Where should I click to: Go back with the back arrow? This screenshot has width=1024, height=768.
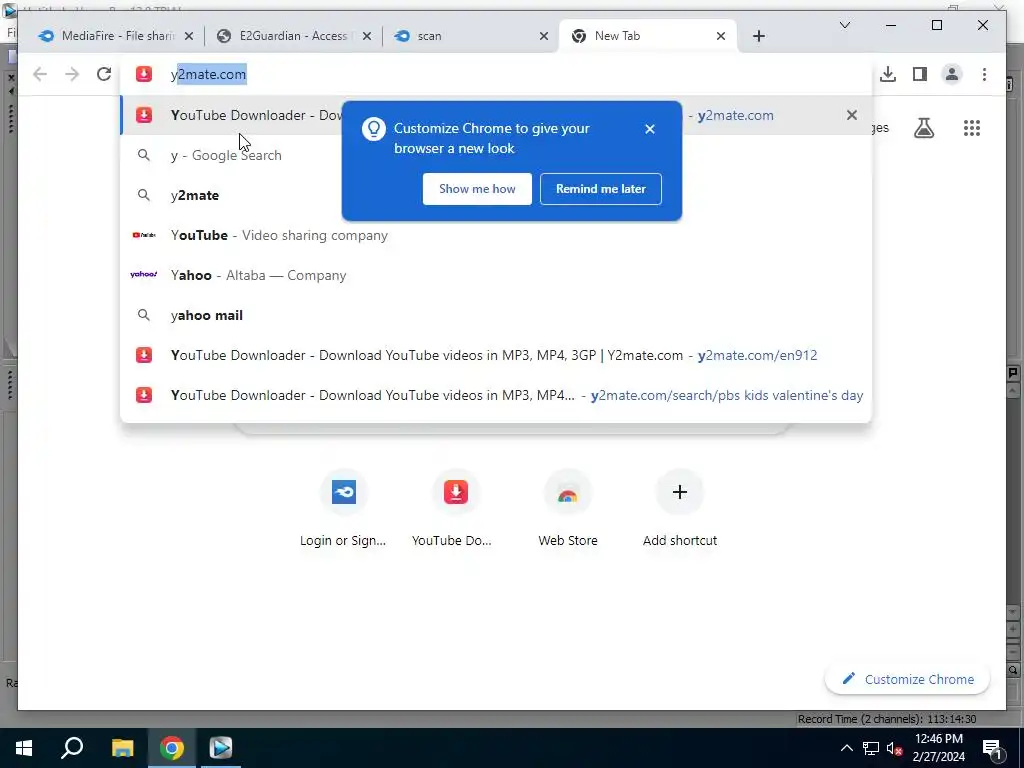(40, 74)
